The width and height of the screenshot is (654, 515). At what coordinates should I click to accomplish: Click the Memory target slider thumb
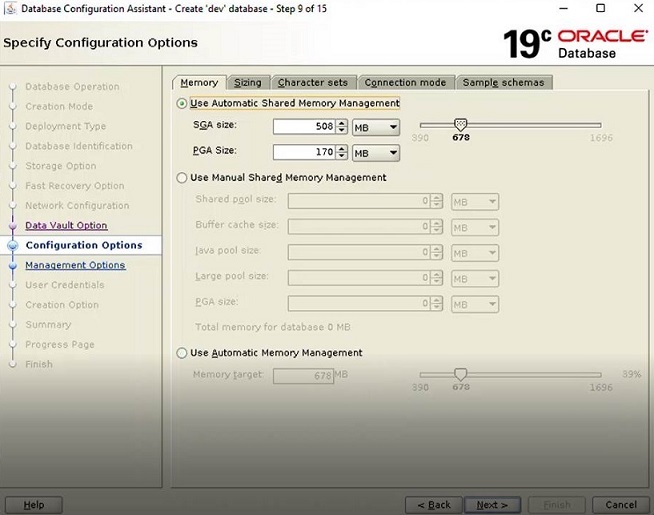tap(460, 374)
